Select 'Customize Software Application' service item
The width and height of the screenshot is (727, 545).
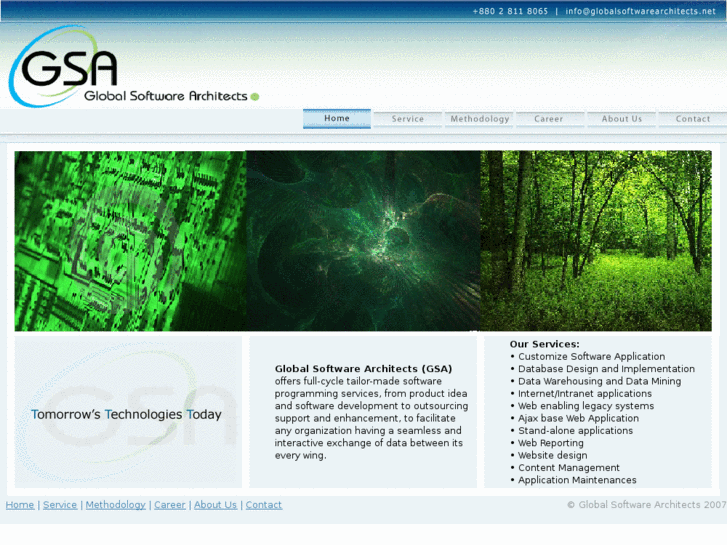tap(591, 357)
